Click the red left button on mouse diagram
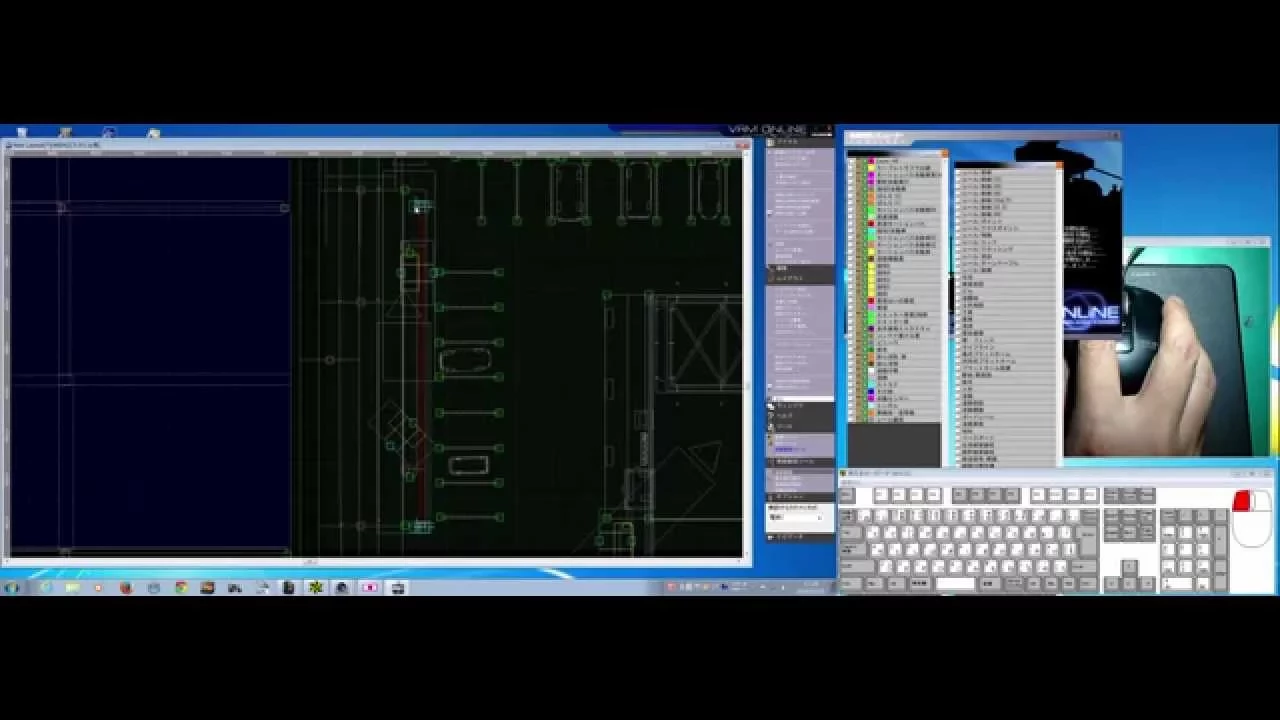Viewport: 1280px width, 720px height. 1241,501
